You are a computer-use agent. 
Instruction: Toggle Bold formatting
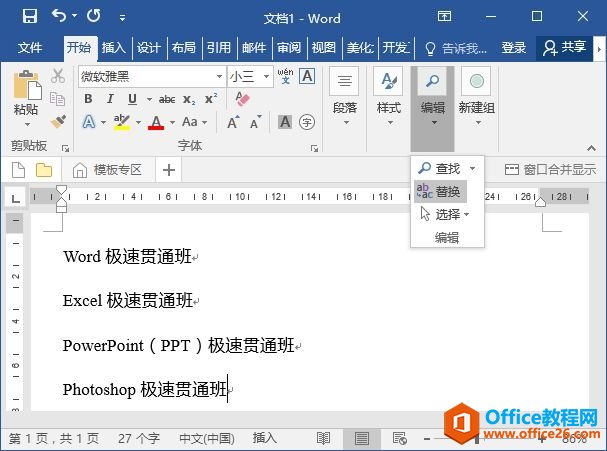tap(88, 99)
